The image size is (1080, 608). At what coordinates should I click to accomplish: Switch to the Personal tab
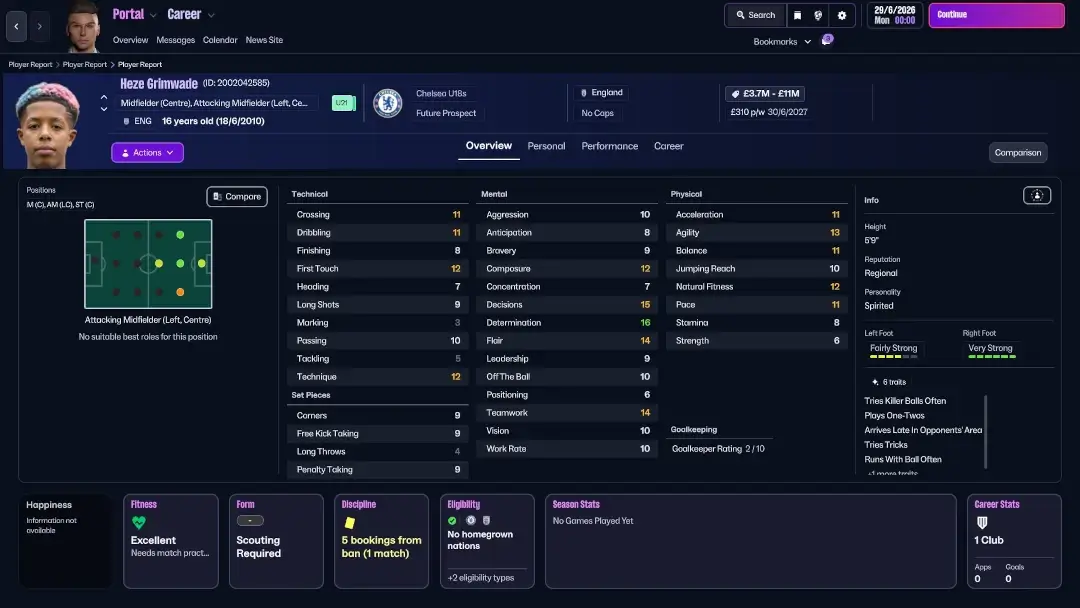[x=546, y=146]
